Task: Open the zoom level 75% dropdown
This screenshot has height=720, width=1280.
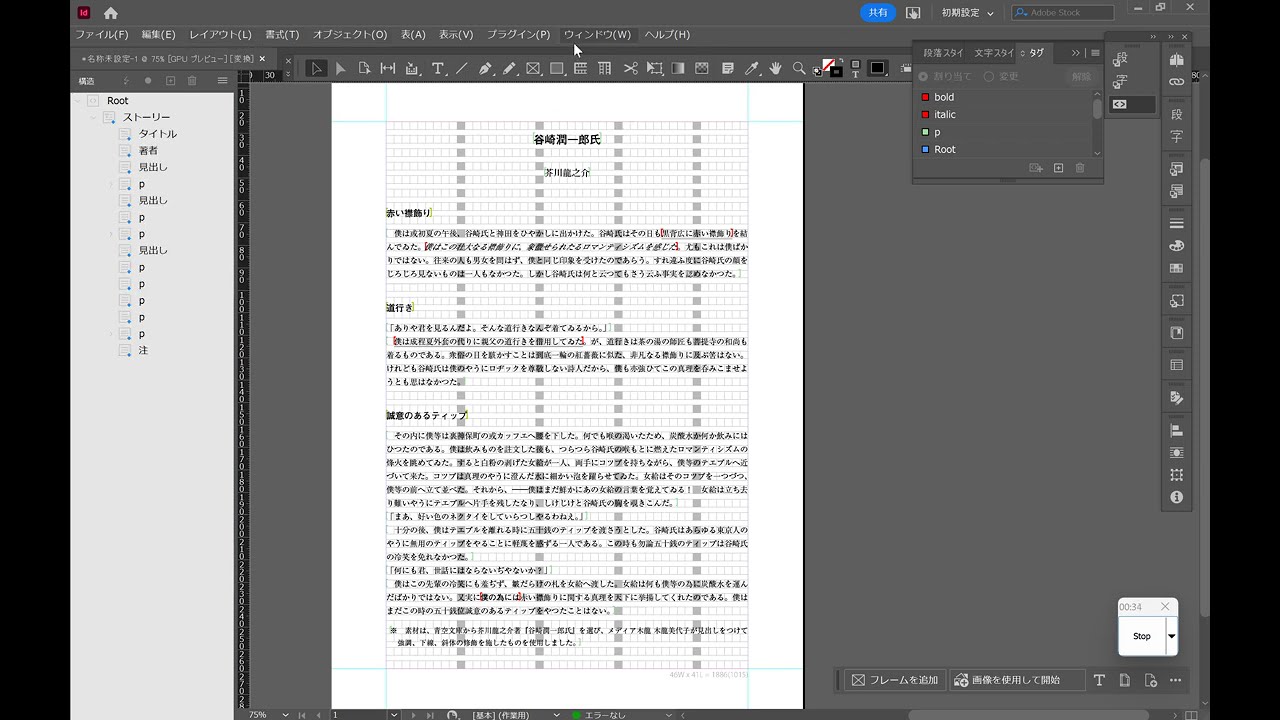Action: click(286, 715)
